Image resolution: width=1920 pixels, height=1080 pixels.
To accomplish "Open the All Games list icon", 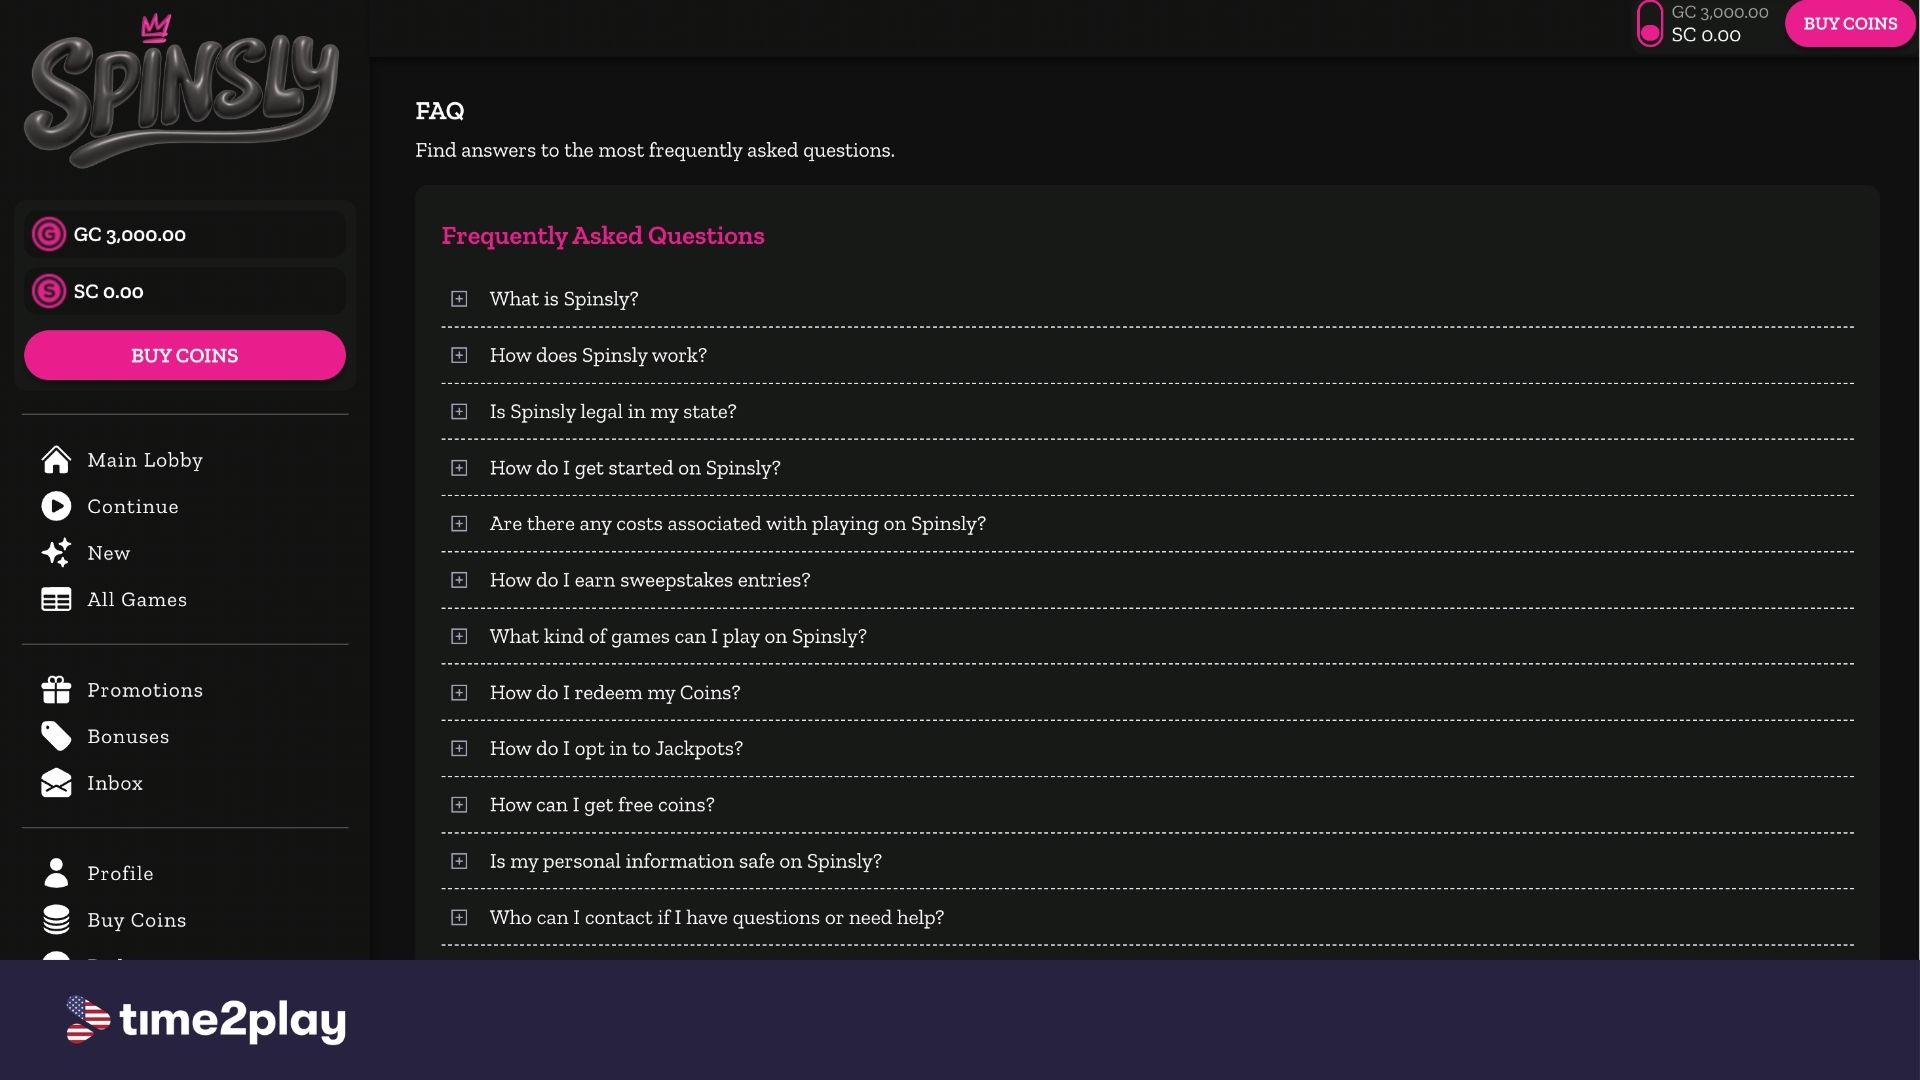I will (56, 599).
